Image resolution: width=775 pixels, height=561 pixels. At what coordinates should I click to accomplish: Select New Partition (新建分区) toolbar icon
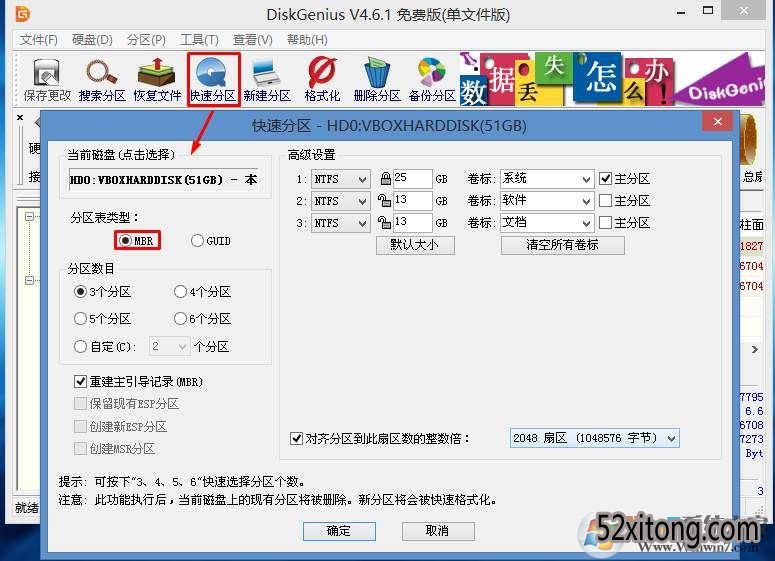[267, 80]
